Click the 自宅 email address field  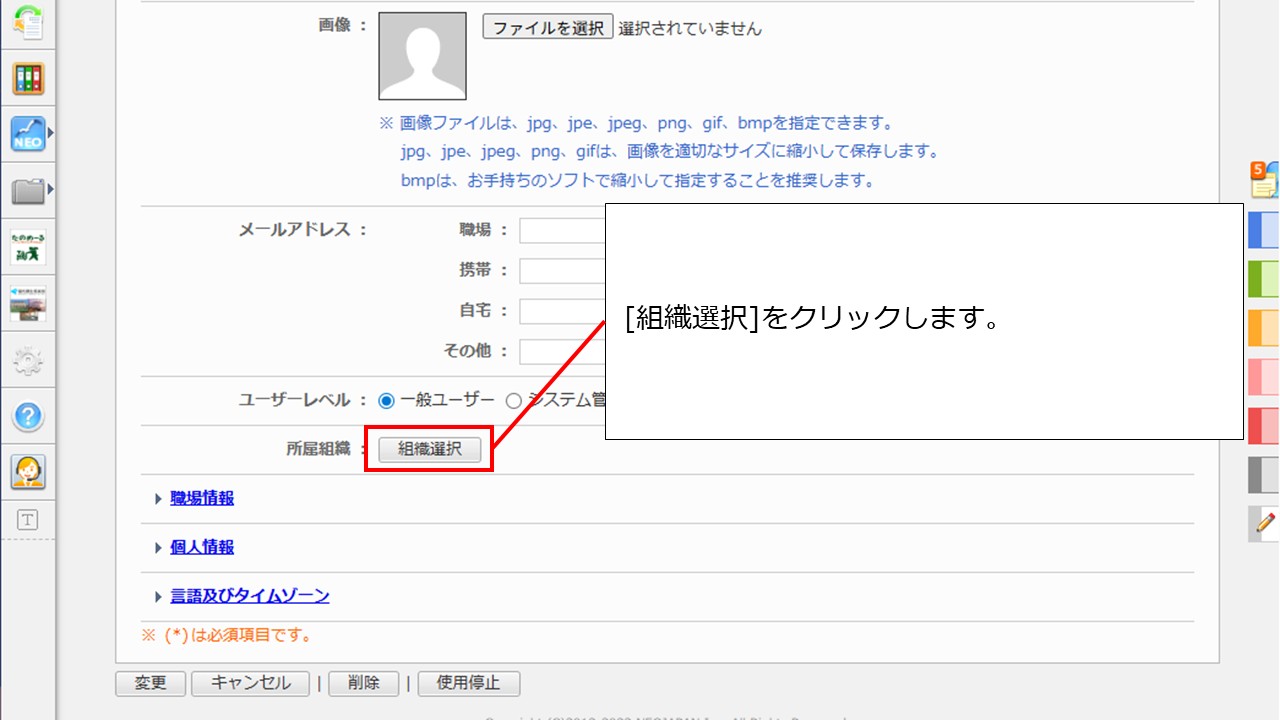click(x=562, y=311)
